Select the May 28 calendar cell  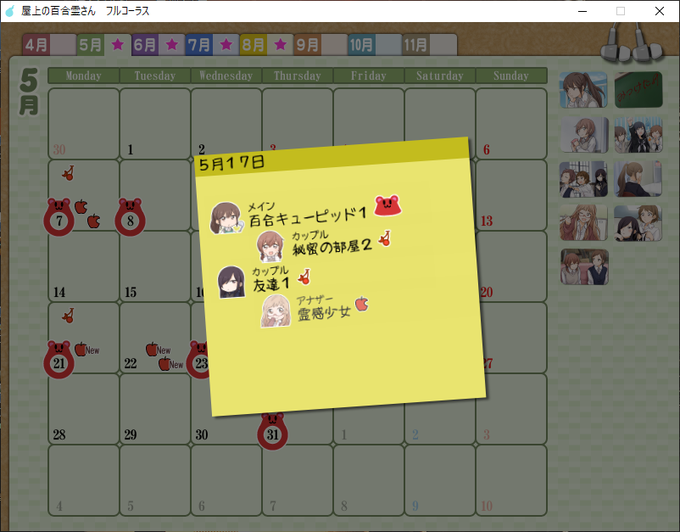pyautogui.click(x=84, y=408)
